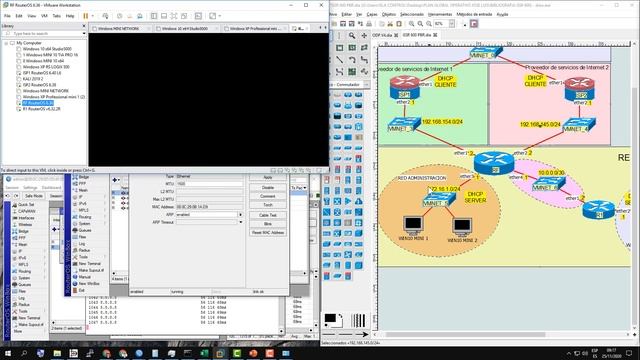
Task: Swap foreground and background colors in Dia
Action: [340, 317]
